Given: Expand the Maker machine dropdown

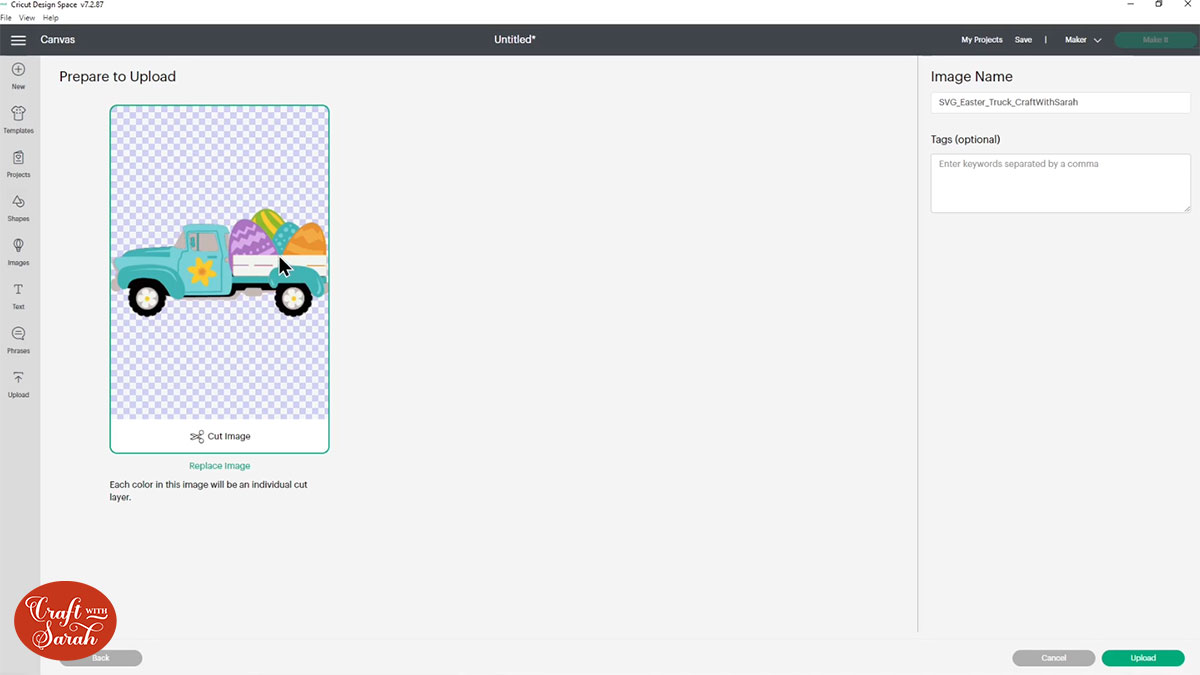Looking at the screenshot, I should [x=1082, y=40].
